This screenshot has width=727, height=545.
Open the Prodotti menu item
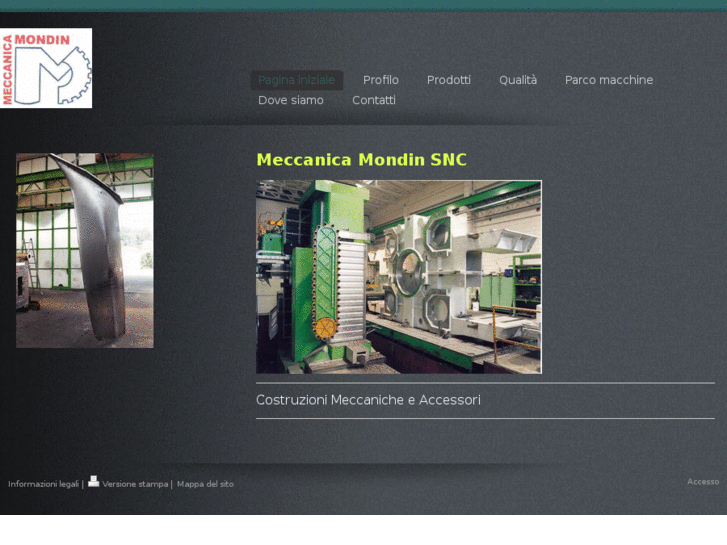(x=448, y=80)
